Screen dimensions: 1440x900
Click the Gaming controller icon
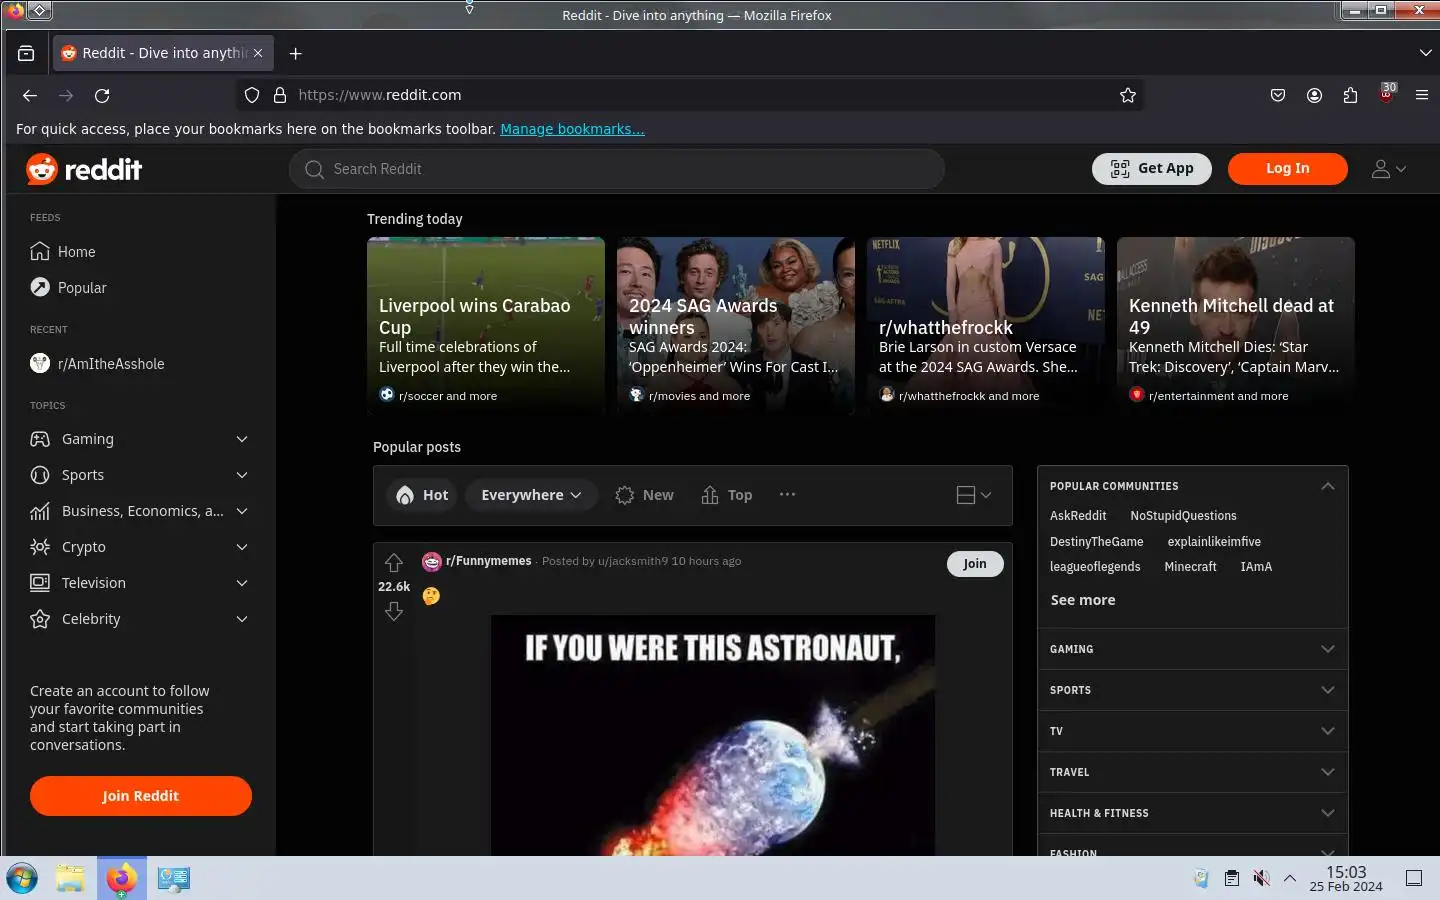coord(40,439)
